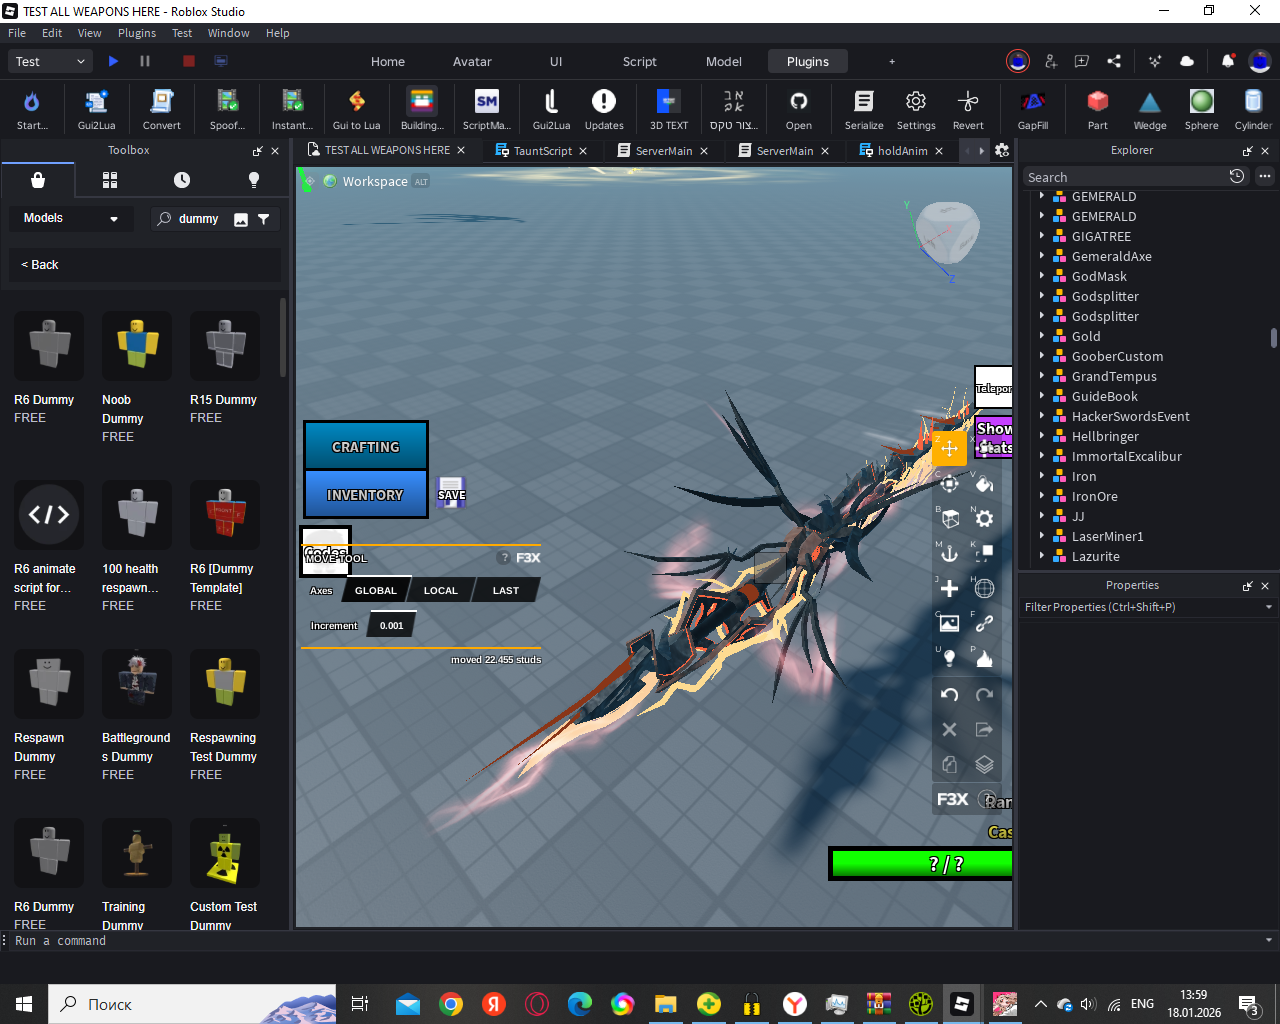Switch to the Avatar ribbon tab
This screenshot has height=1024, width=1280.
(472, 61)
